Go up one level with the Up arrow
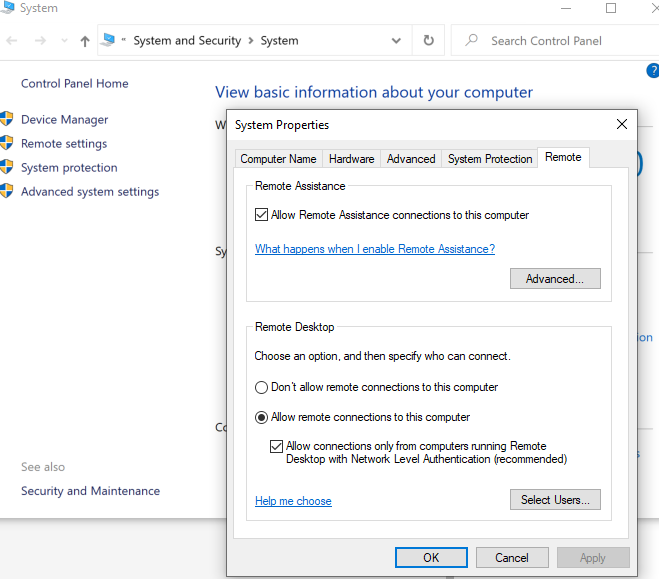659x579 pixels. coord(85,41)
